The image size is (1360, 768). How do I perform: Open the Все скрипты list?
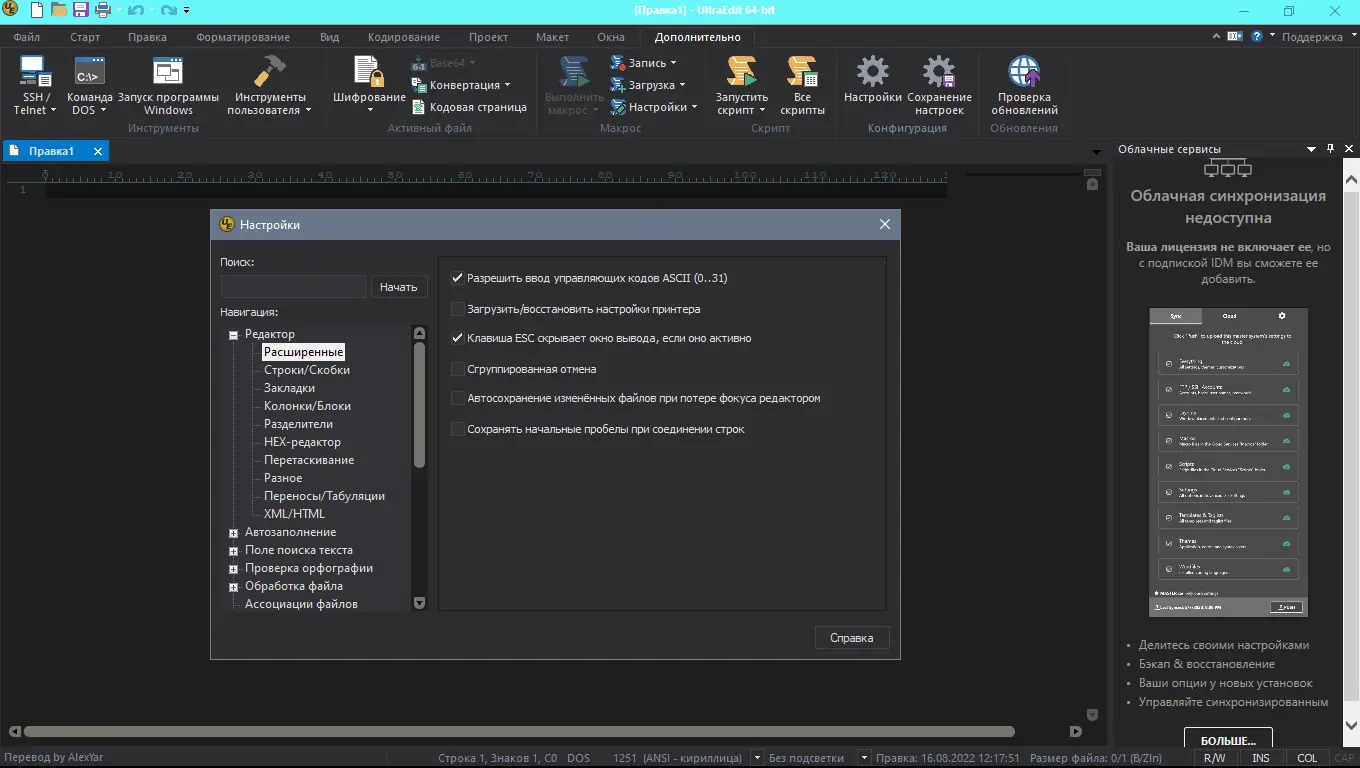(802, 86)
